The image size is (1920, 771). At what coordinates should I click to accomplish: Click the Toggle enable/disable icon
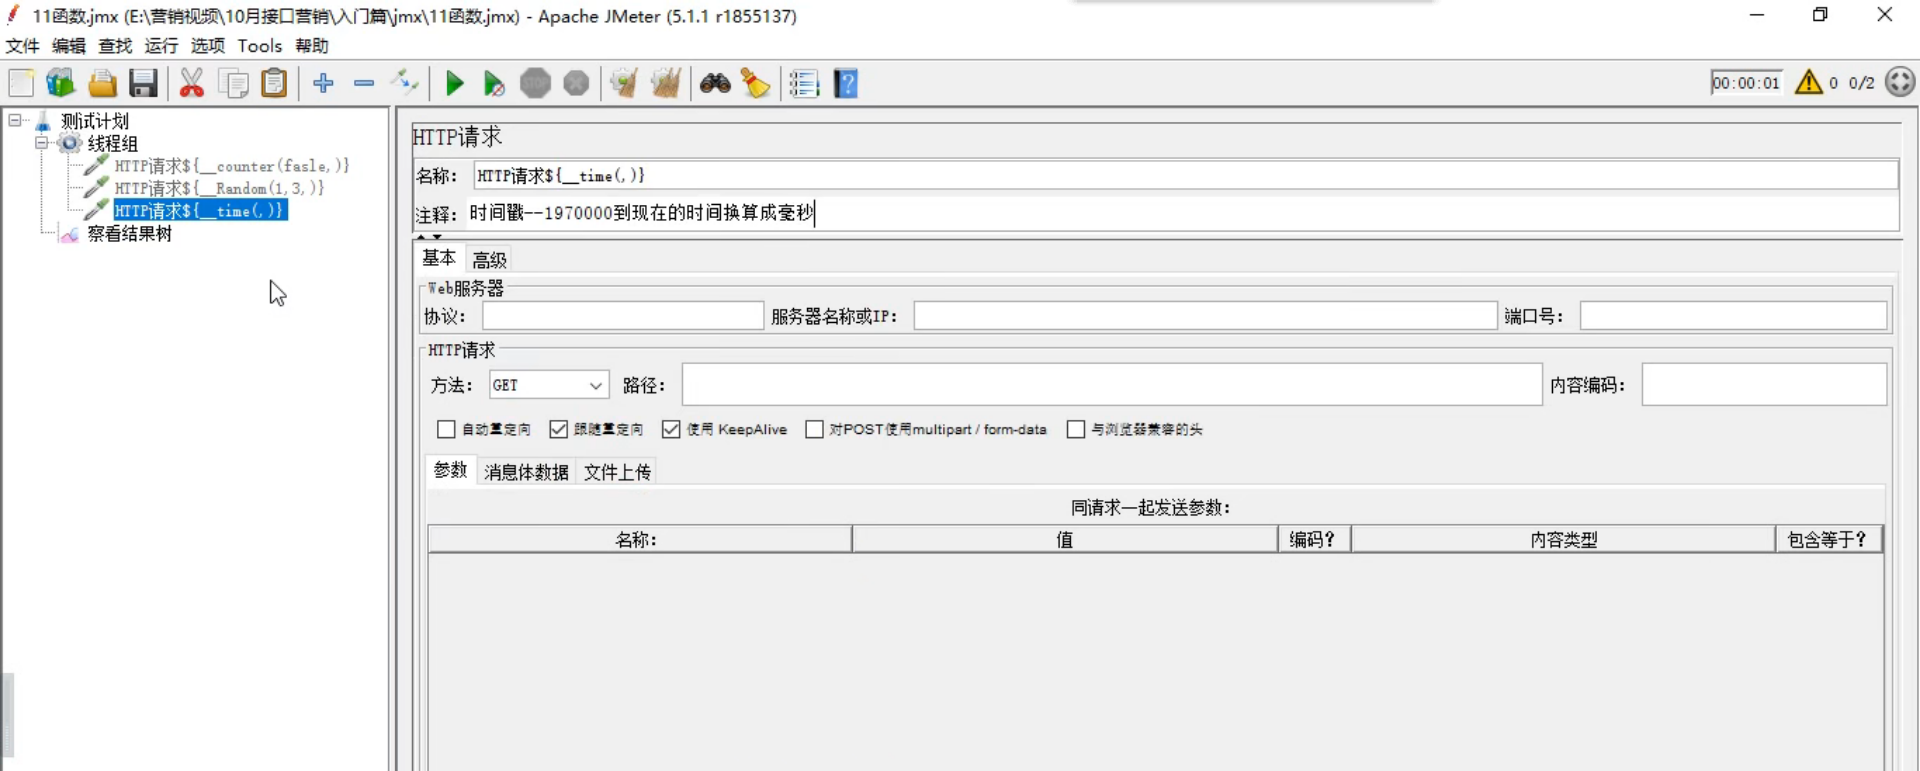[x=405, y=83]
